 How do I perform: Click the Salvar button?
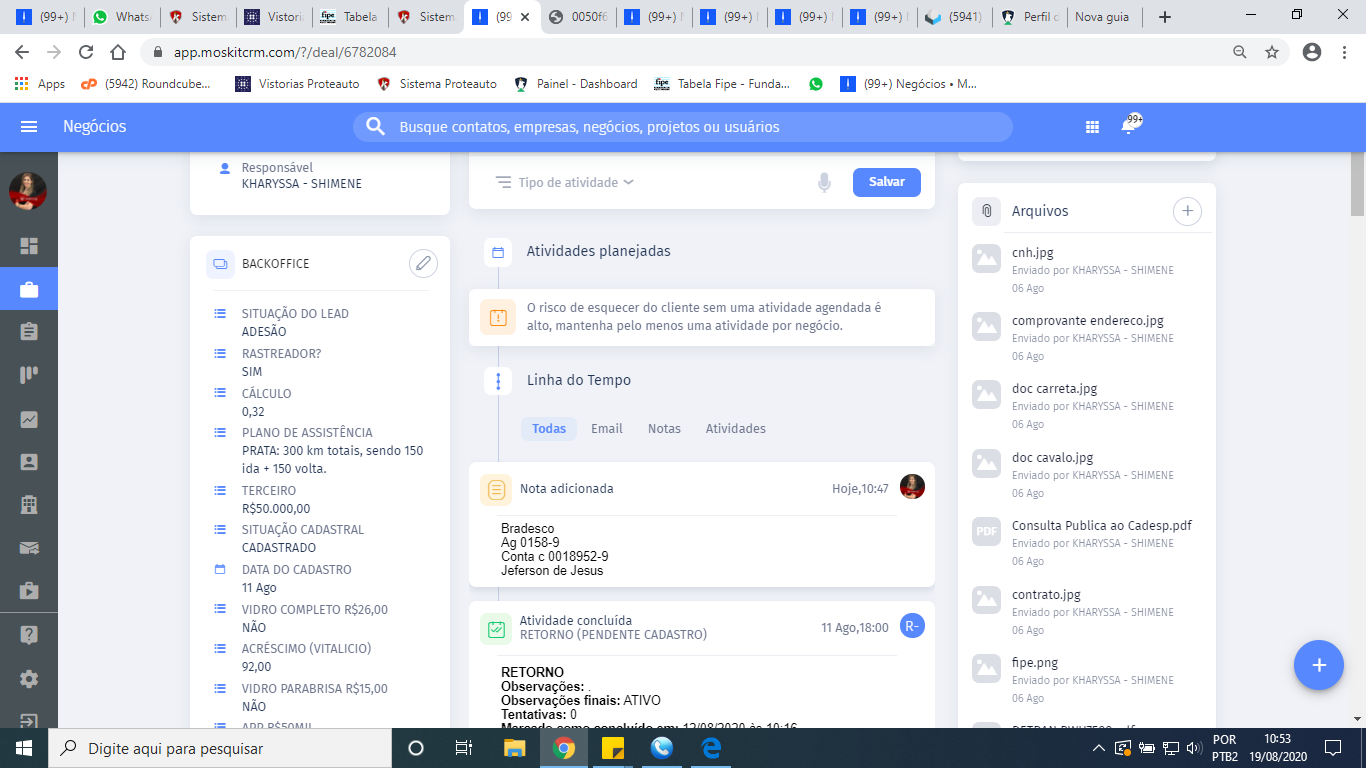tap(886, 182)
